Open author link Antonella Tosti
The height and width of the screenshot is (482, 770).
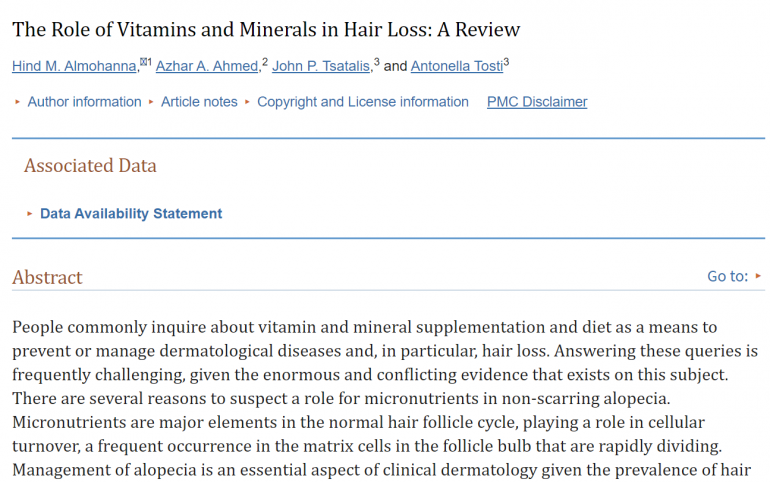point(457,66)
